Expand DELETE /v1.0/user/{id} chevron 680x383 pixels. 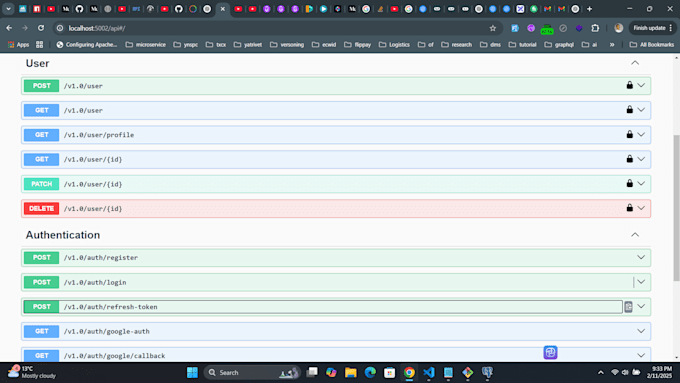tap(641, 208)
